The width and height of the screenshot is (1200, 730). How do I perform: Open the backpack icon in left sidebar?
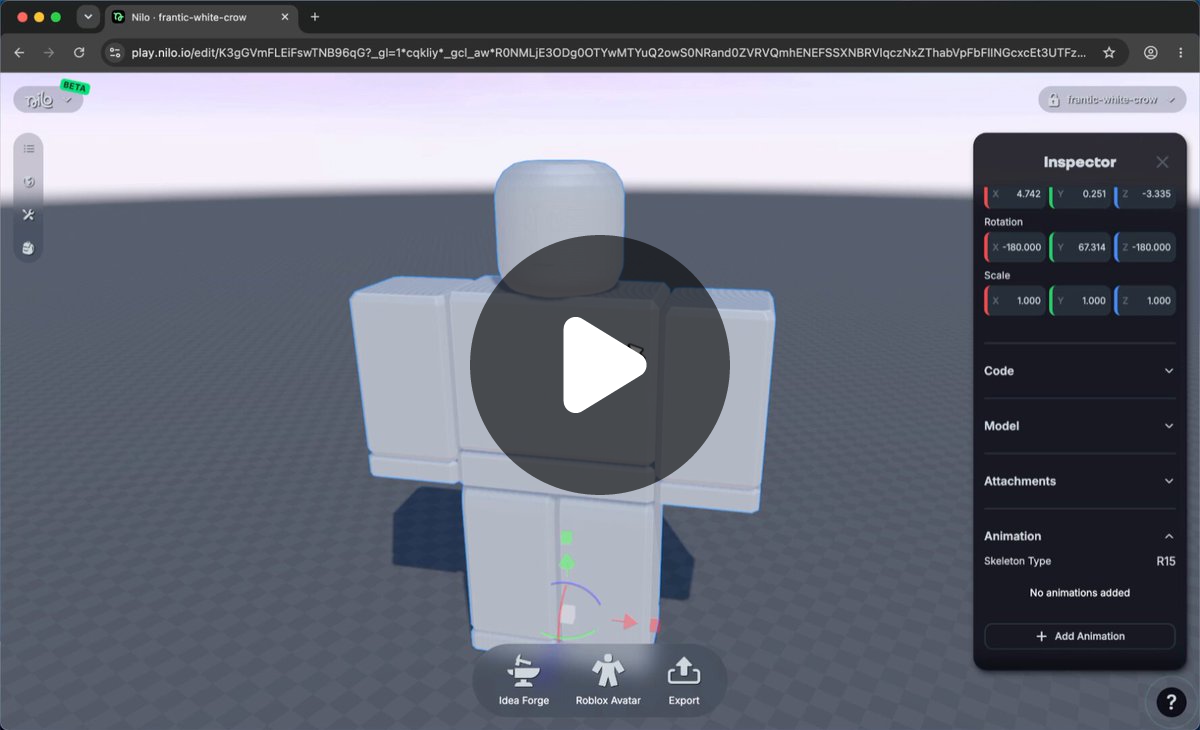click(29, 248)
